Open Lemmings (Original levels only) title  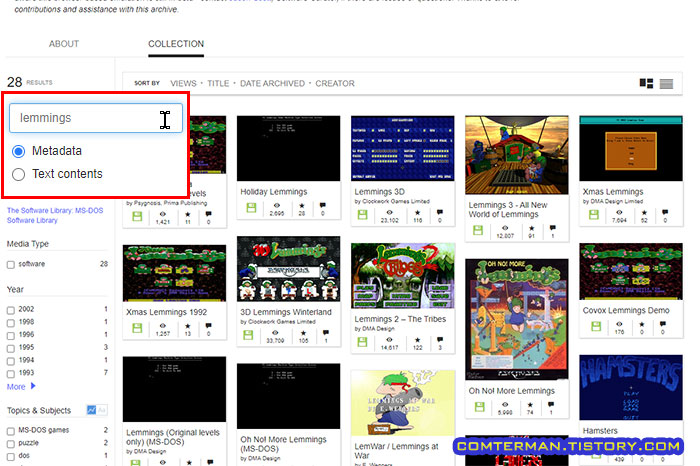pos(173,437)
